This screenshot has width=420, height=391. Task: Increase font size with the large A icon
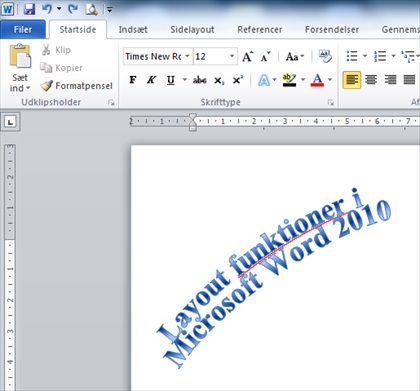pyautogui.click(x=248, y=56)
